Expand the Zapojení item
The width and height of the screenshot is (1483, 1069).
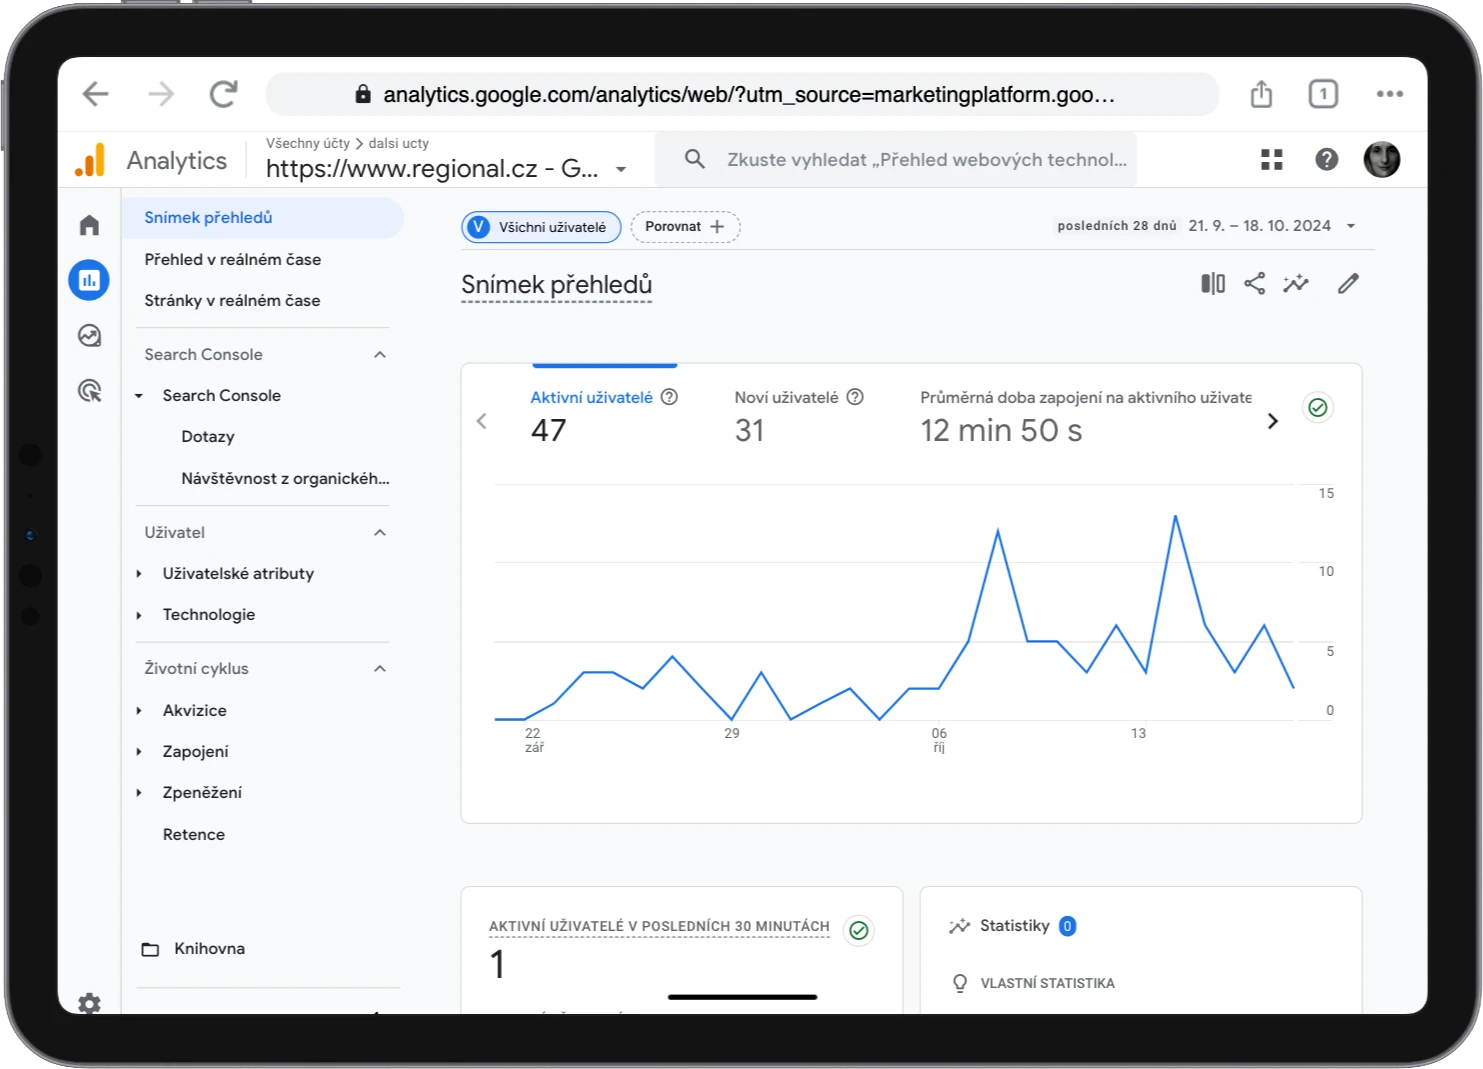point(139,752)
